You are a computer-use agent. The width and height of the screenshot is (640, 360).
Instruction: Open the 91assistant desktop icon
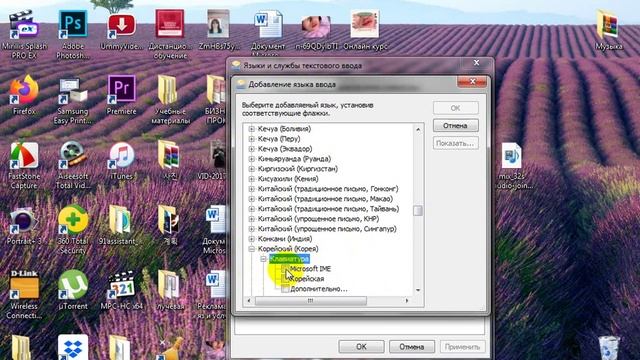[x=121, y=220]
